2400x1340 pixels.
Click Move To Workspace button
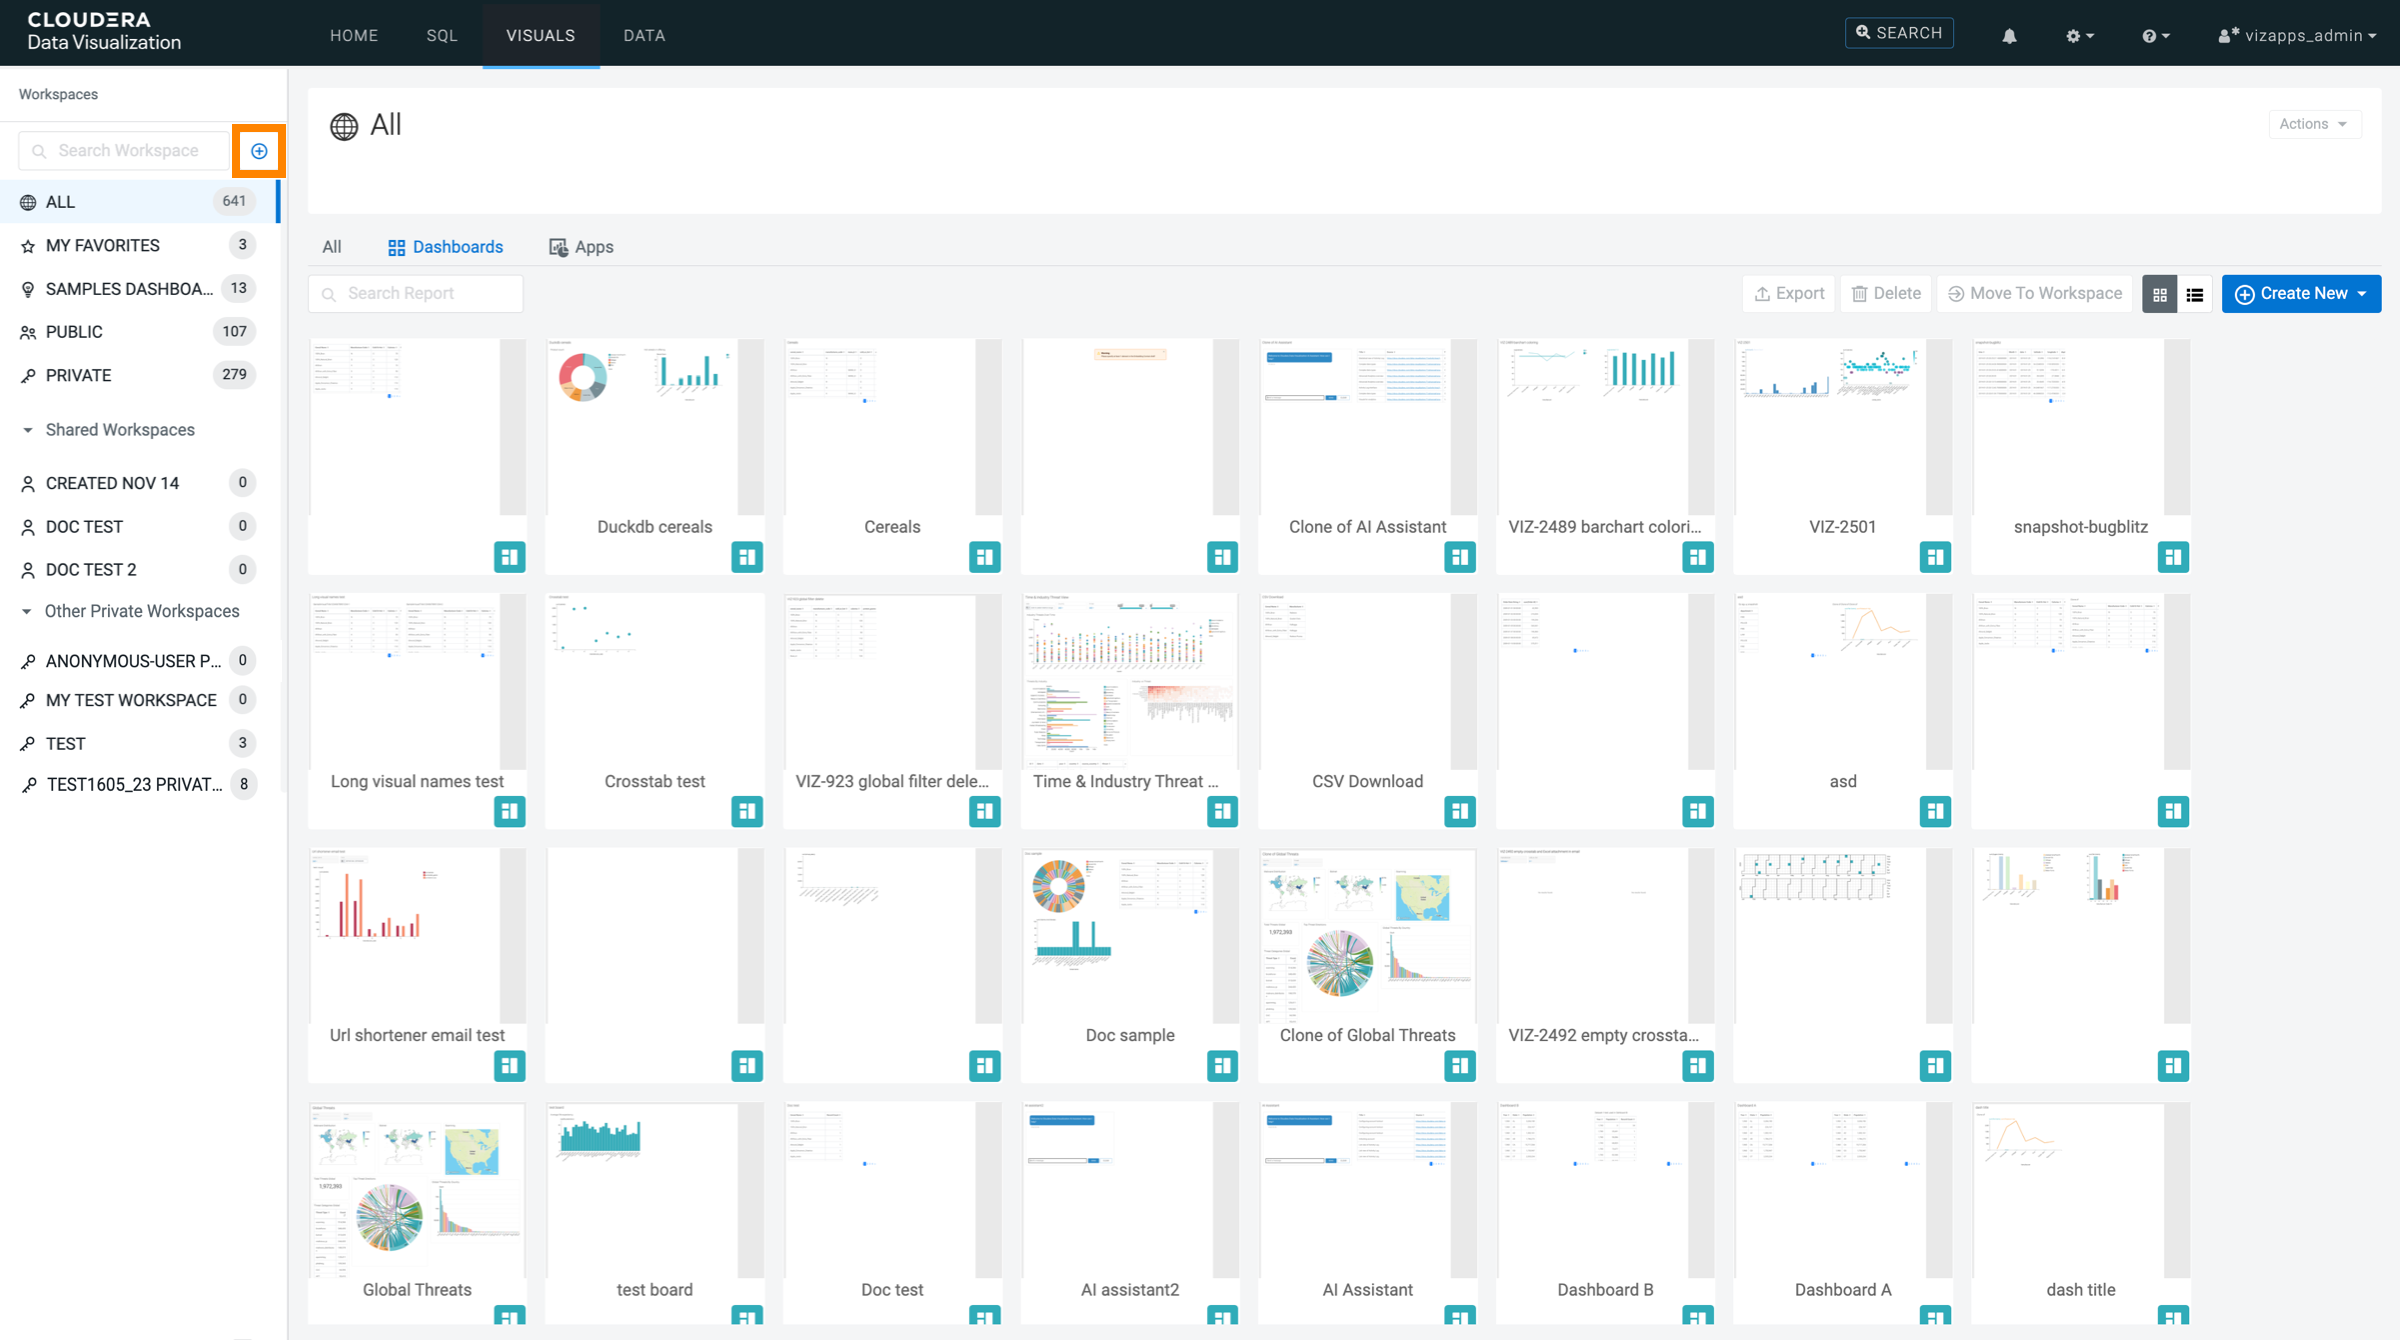pyautogui.click(x=2034, y=293)
